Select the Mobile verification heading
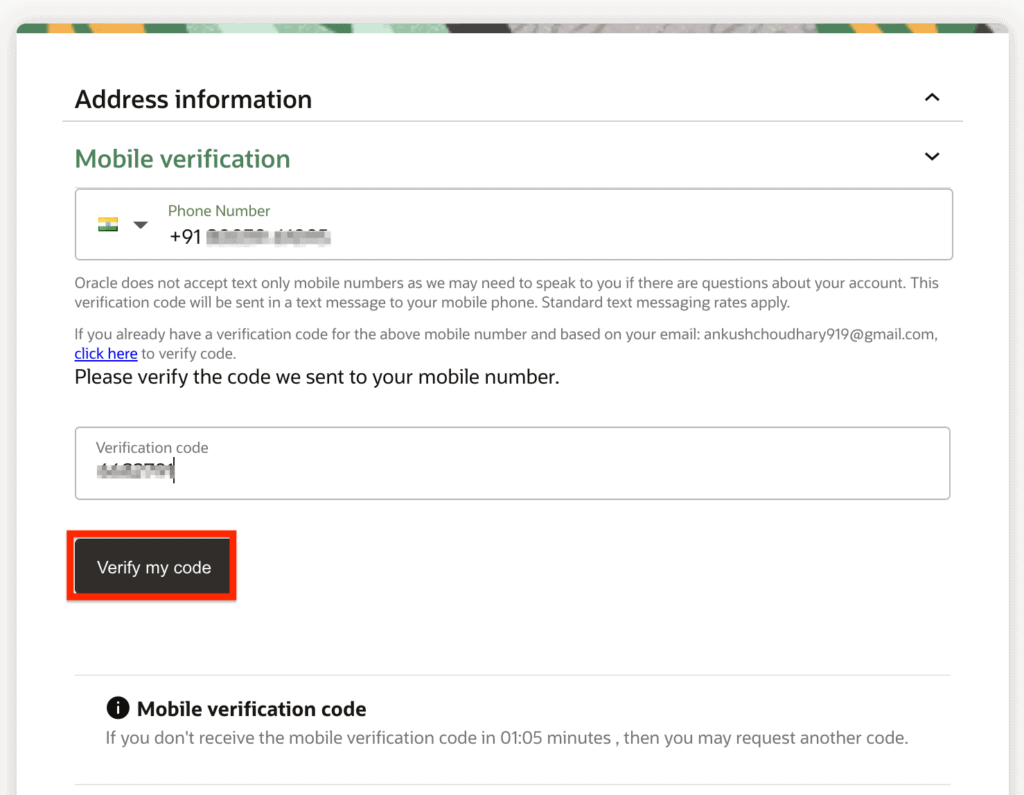This screenshot has height=795, width=1024. coord(183,159)
